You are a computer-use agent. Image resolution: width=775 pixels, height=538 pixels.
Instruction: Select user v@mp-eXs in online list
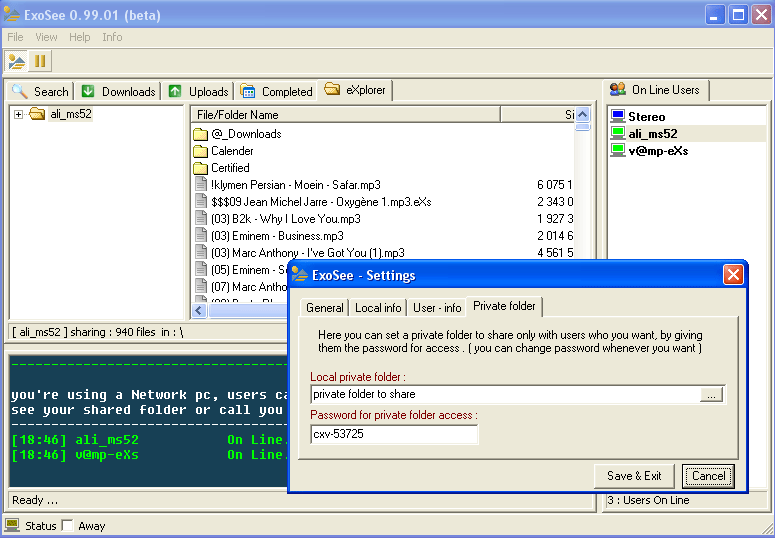[x=658, y=151]
